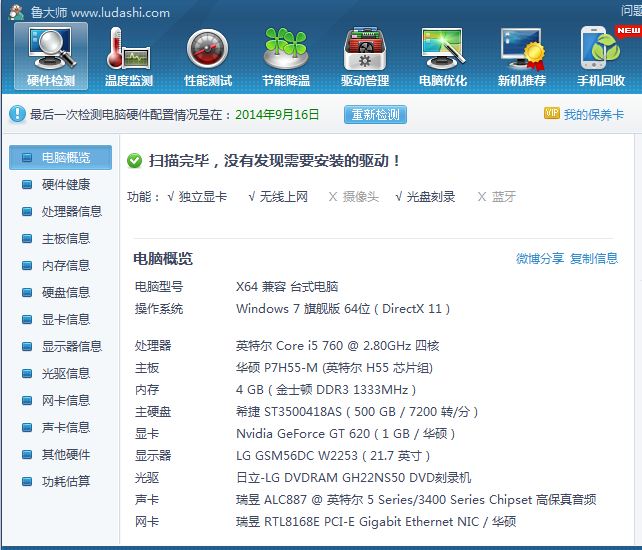642x550 pixels.
Task: Click the 重新检测 re-scan button
Action: pos(375,115)
